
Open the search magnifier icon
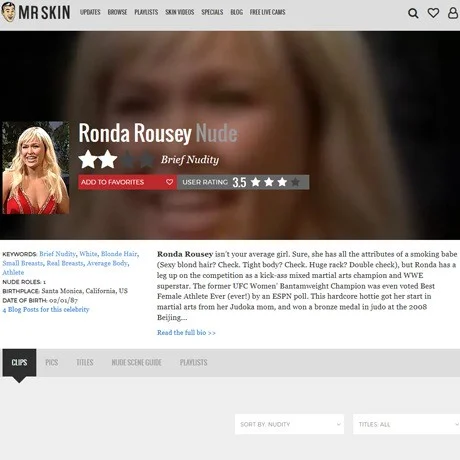point(413,13)
